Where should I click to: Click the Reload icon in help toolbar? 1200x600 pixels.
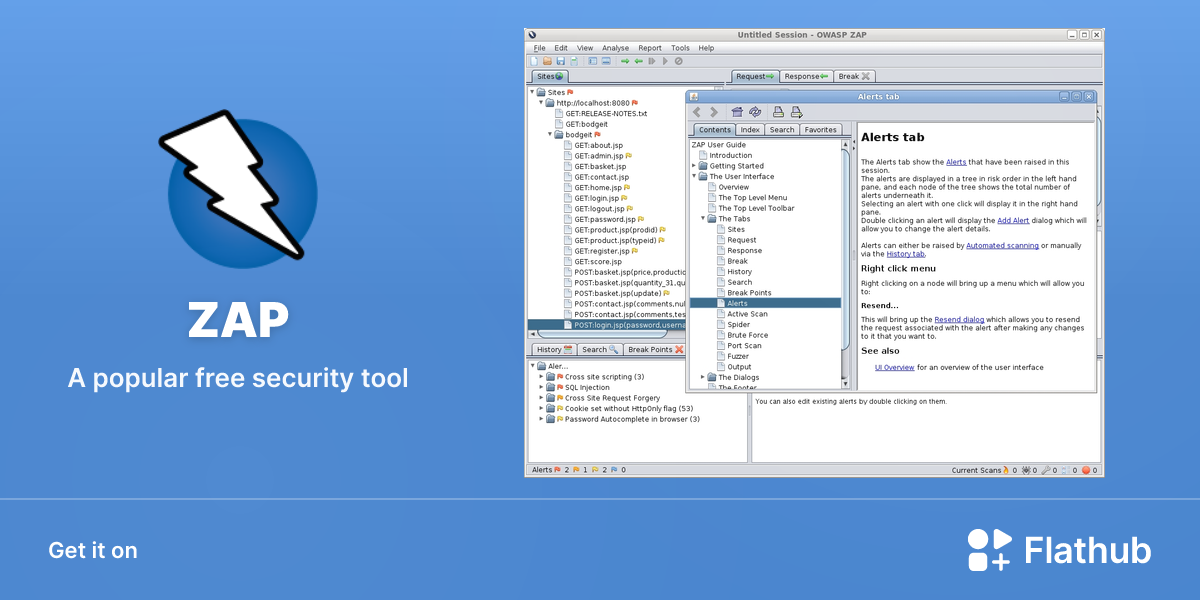755,112
